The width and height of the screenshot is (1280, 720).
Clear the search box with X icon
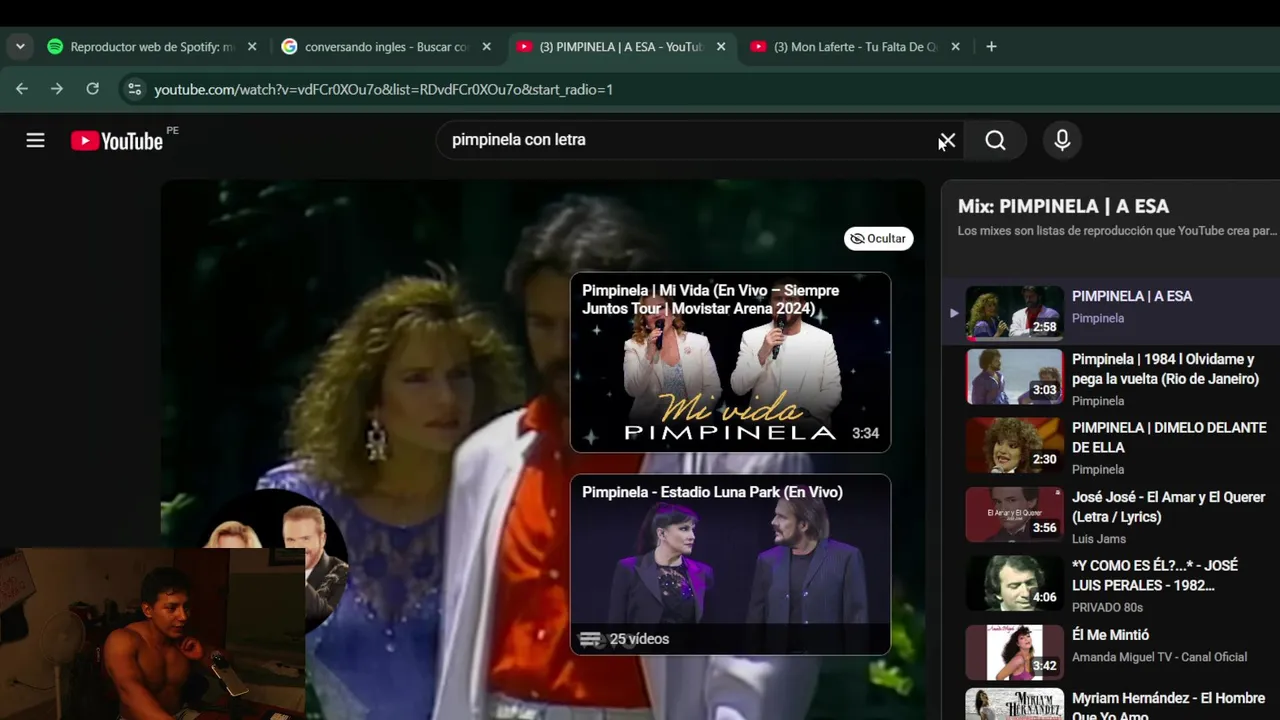point(946,141)
